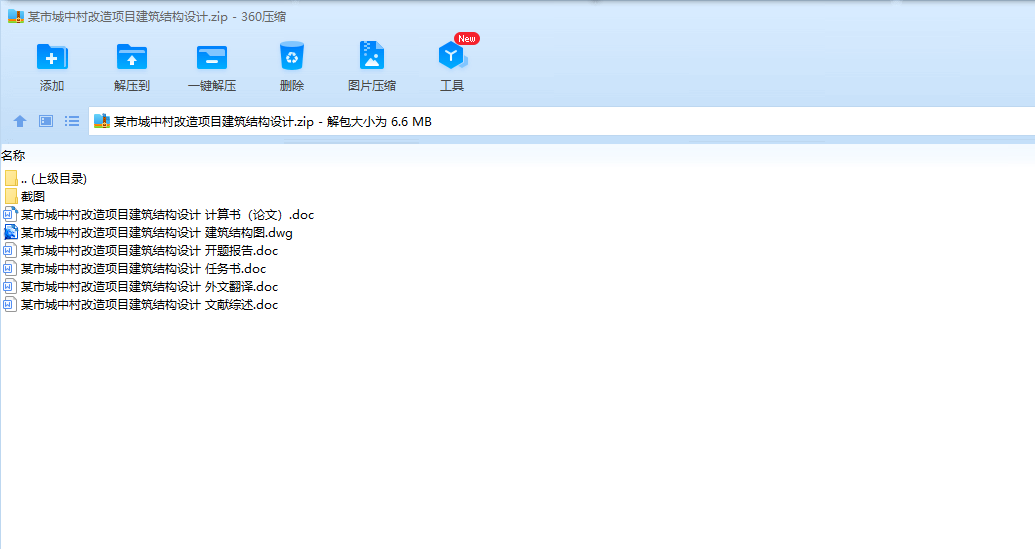Click the folder icon of 上级目录
The width and height of the screenshot is (1035, 549).
tap(11, 178)
